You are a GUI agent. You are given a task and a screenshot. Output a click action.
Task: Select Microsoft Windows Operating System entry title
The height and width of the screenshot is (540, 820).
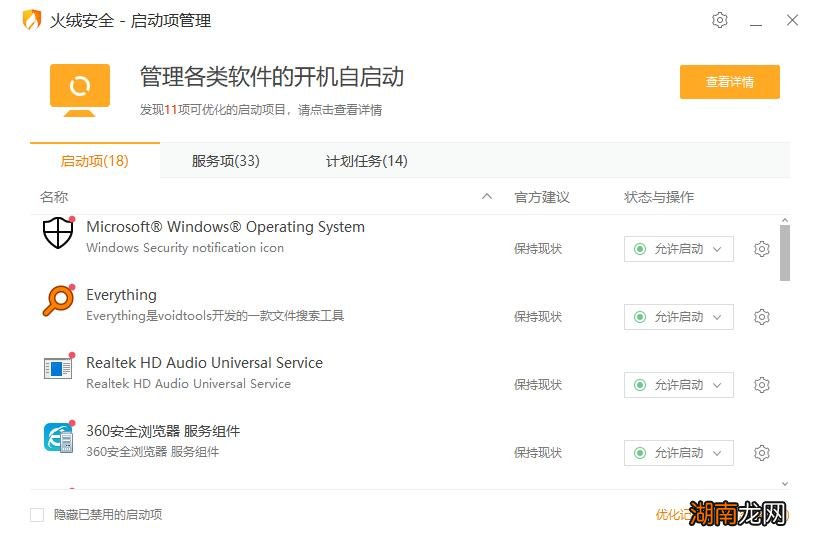tap(225, 227)
